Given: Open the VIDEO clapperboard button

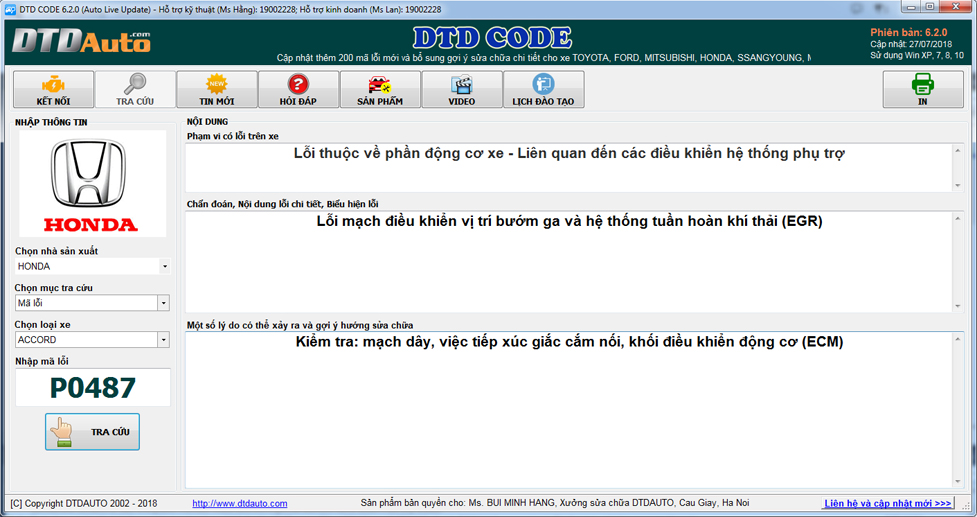Looking at the screenshot, I should [462, 90].
